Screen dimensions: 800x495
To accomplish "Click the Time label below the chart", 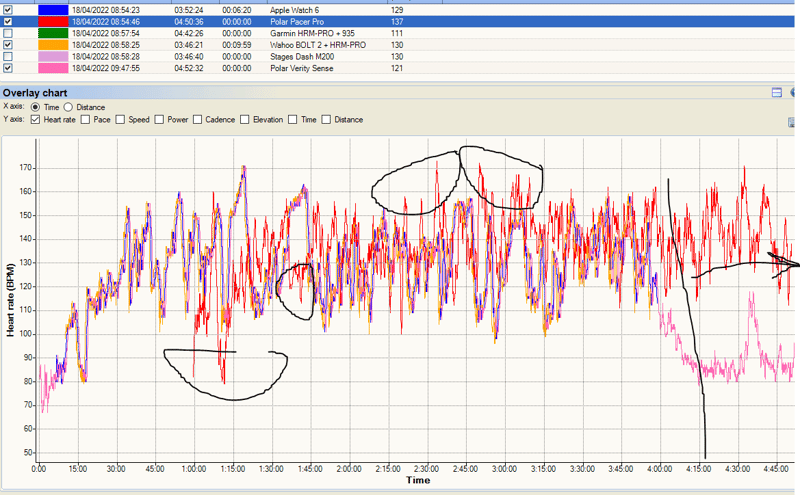I will click(x=418, y=480).
